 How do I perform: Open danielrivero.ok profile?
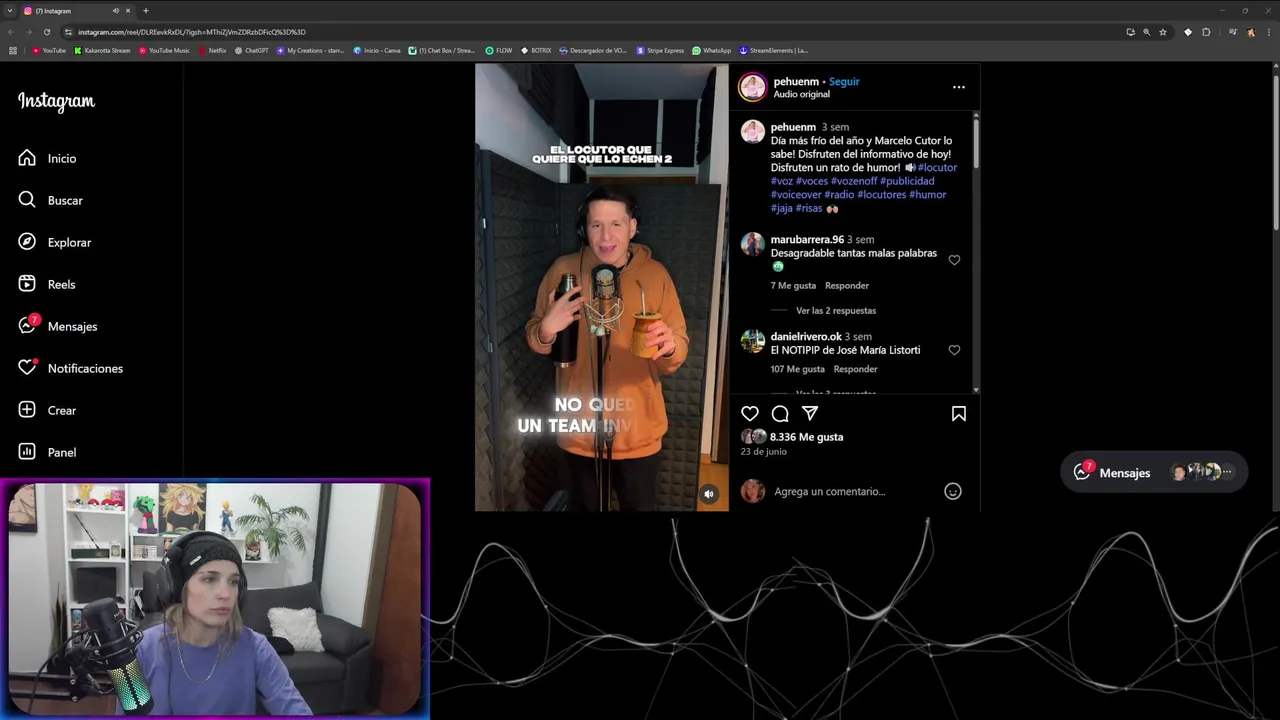point(806,337)
